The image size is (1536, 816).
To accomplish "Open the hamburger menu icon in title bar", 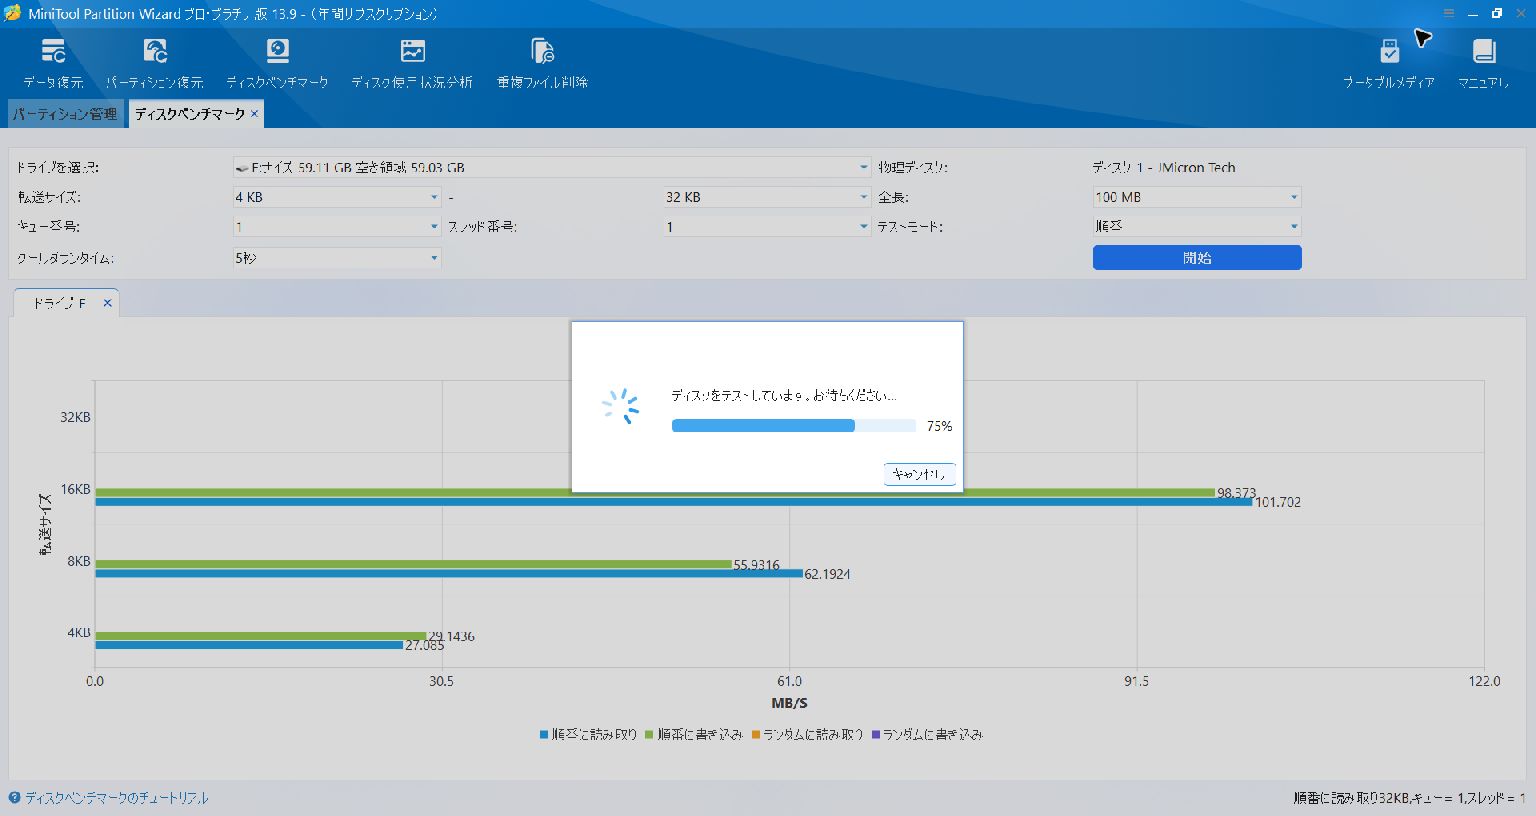I will click(x=1449, y=14).
